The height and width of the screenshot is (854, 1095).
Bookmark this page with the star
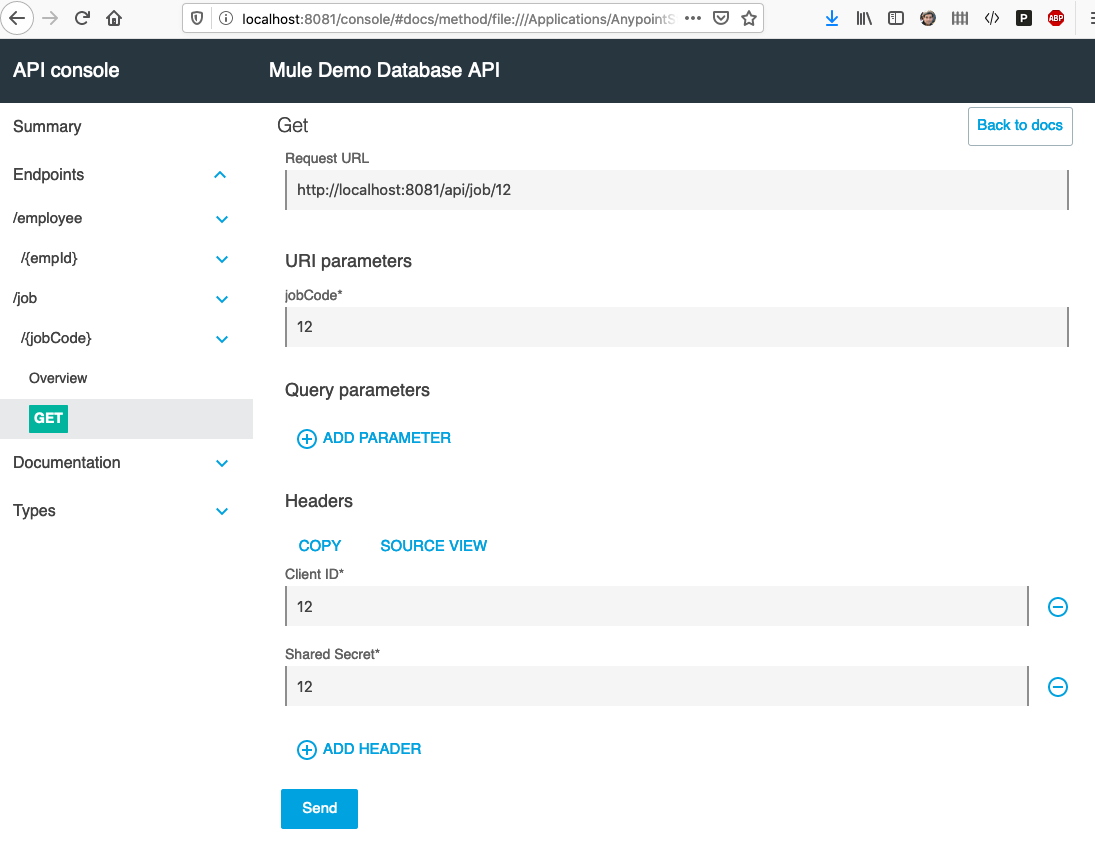[x=749, y=18]
